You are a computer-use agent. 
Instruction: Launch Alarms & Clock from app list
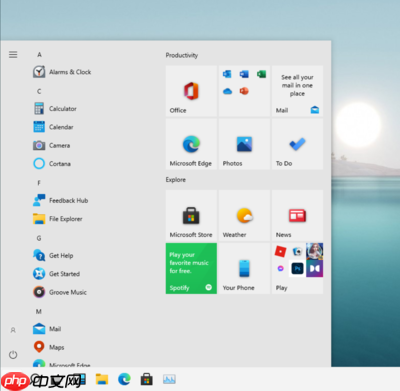62,72
